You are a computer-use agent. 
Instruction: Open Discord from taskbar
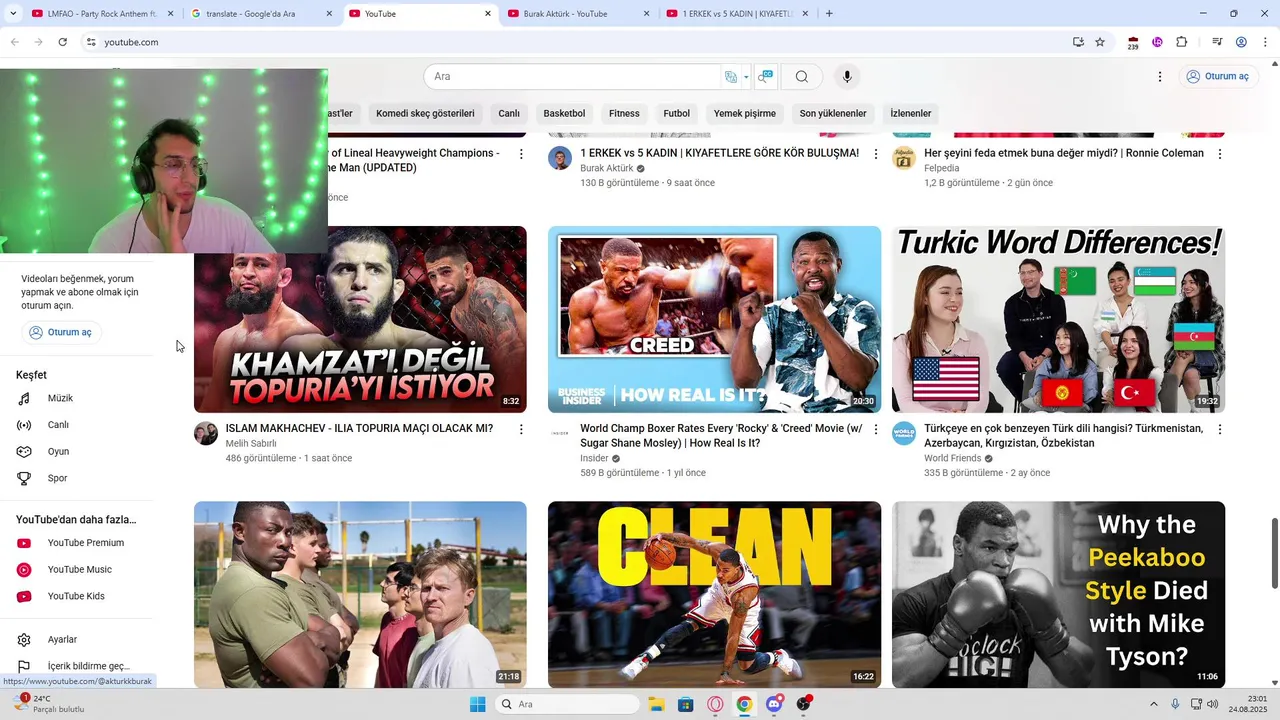click(x=774, y=704)
